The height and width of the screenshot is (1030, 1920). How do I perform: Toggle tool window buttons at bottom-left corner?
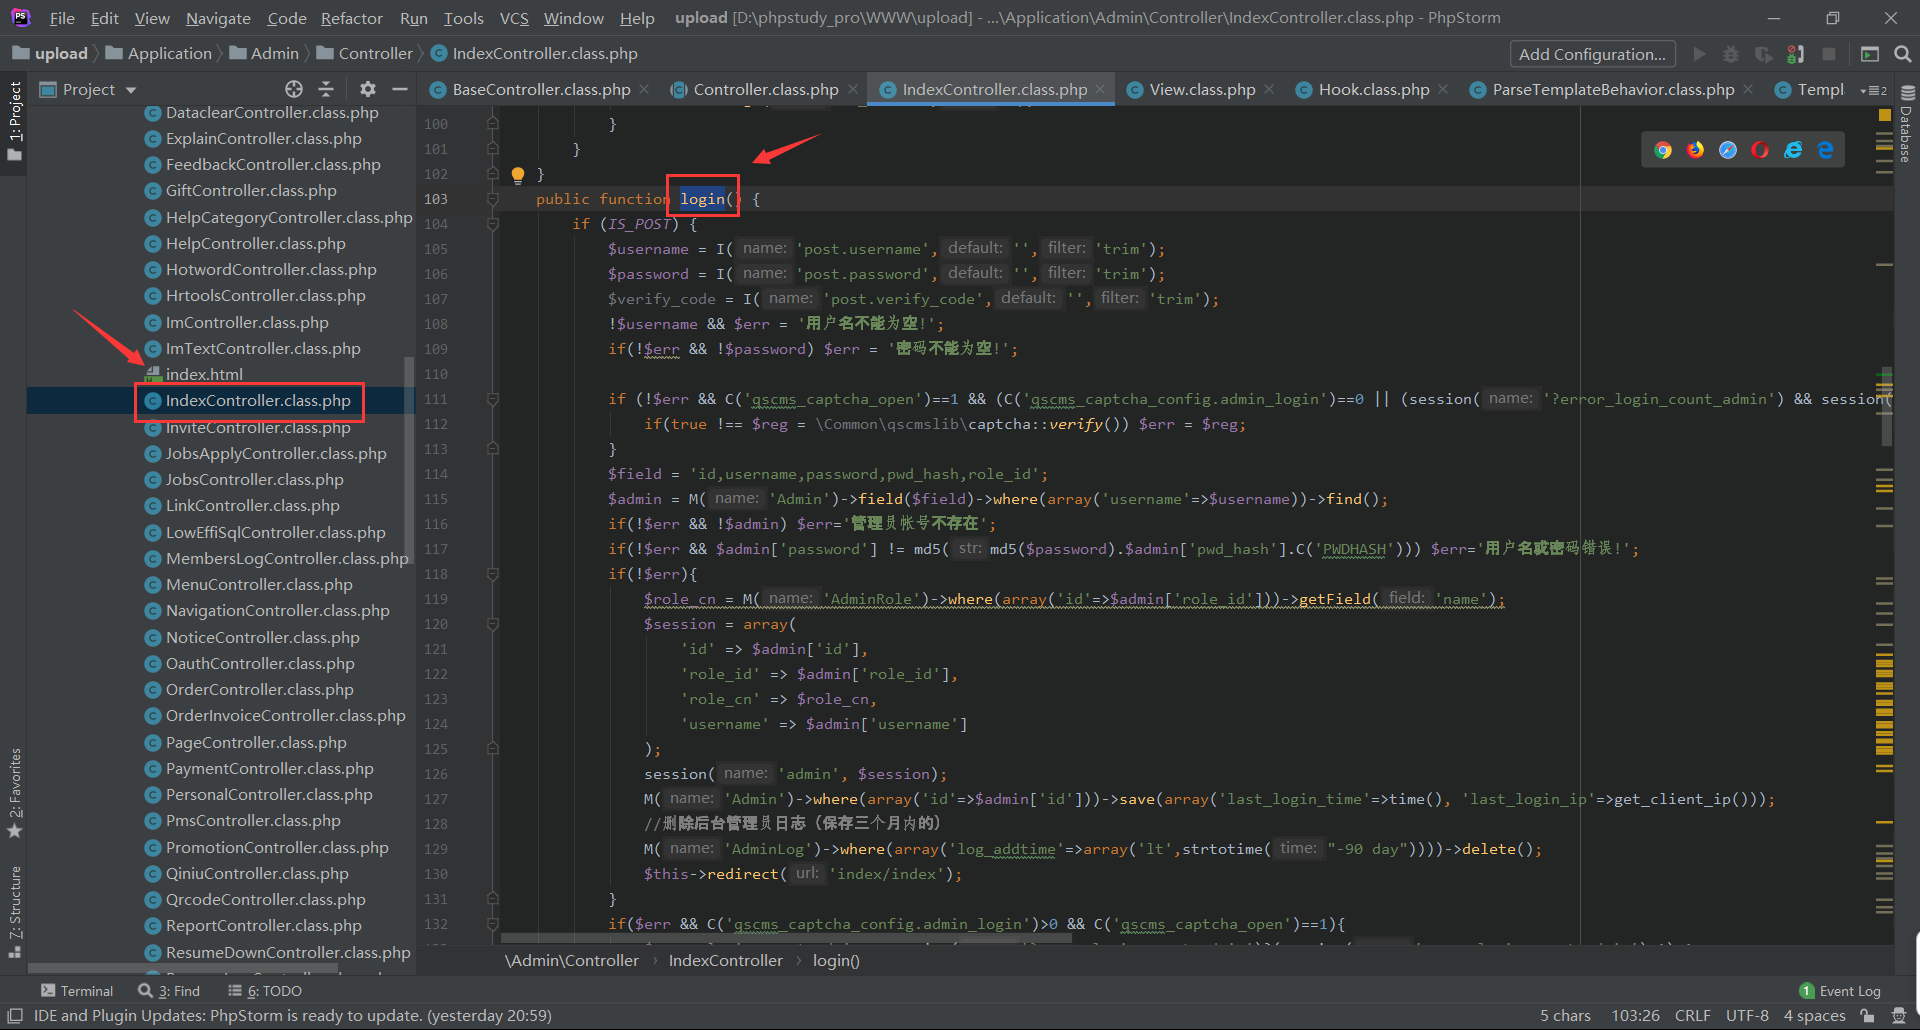[15, 1016]
